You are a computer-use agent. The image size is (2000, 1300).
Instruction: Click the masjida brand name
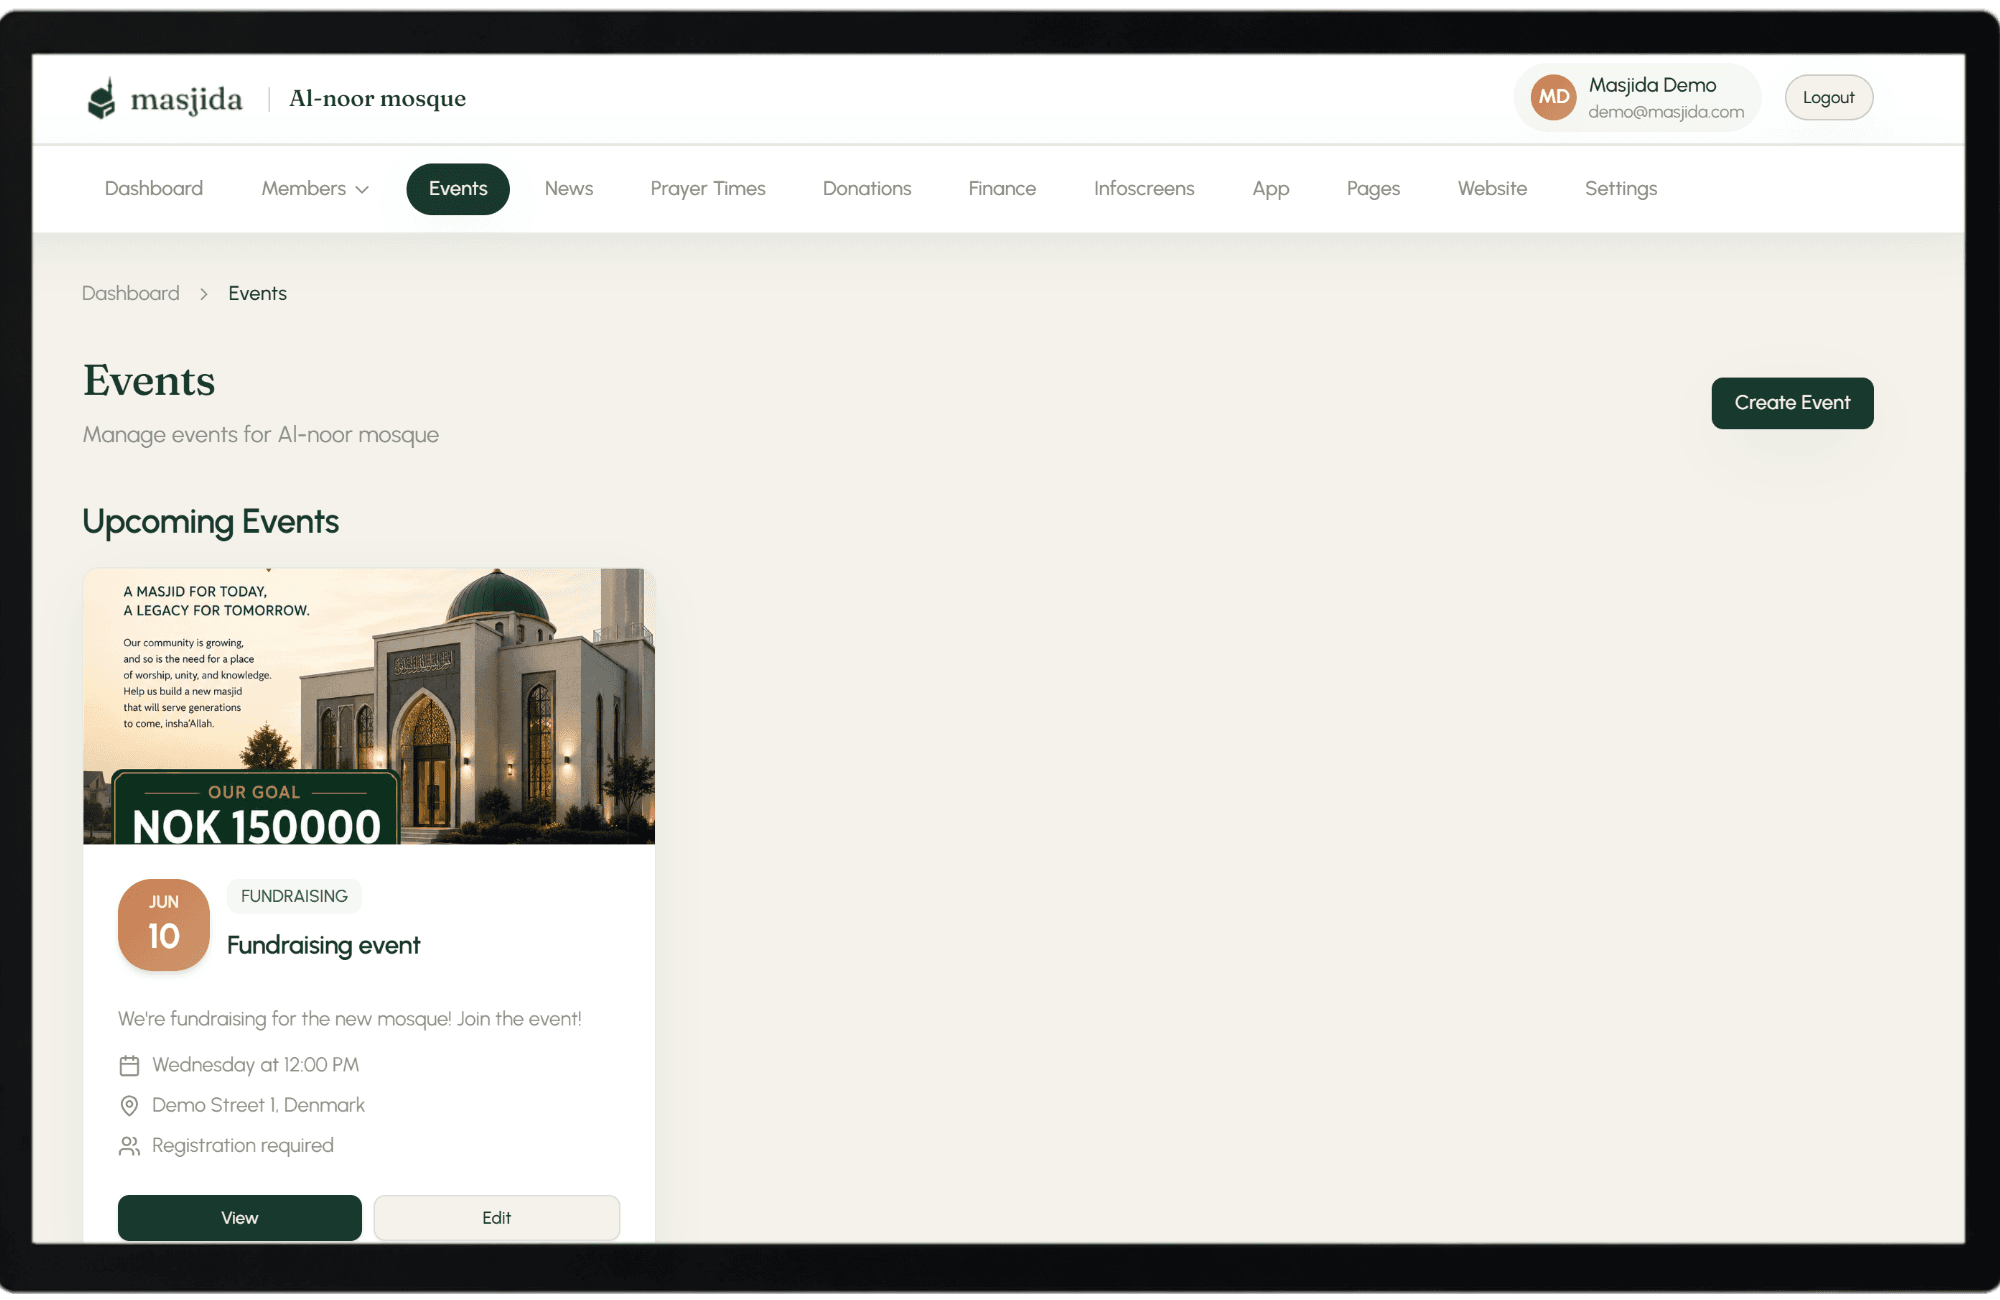point(187,100)
